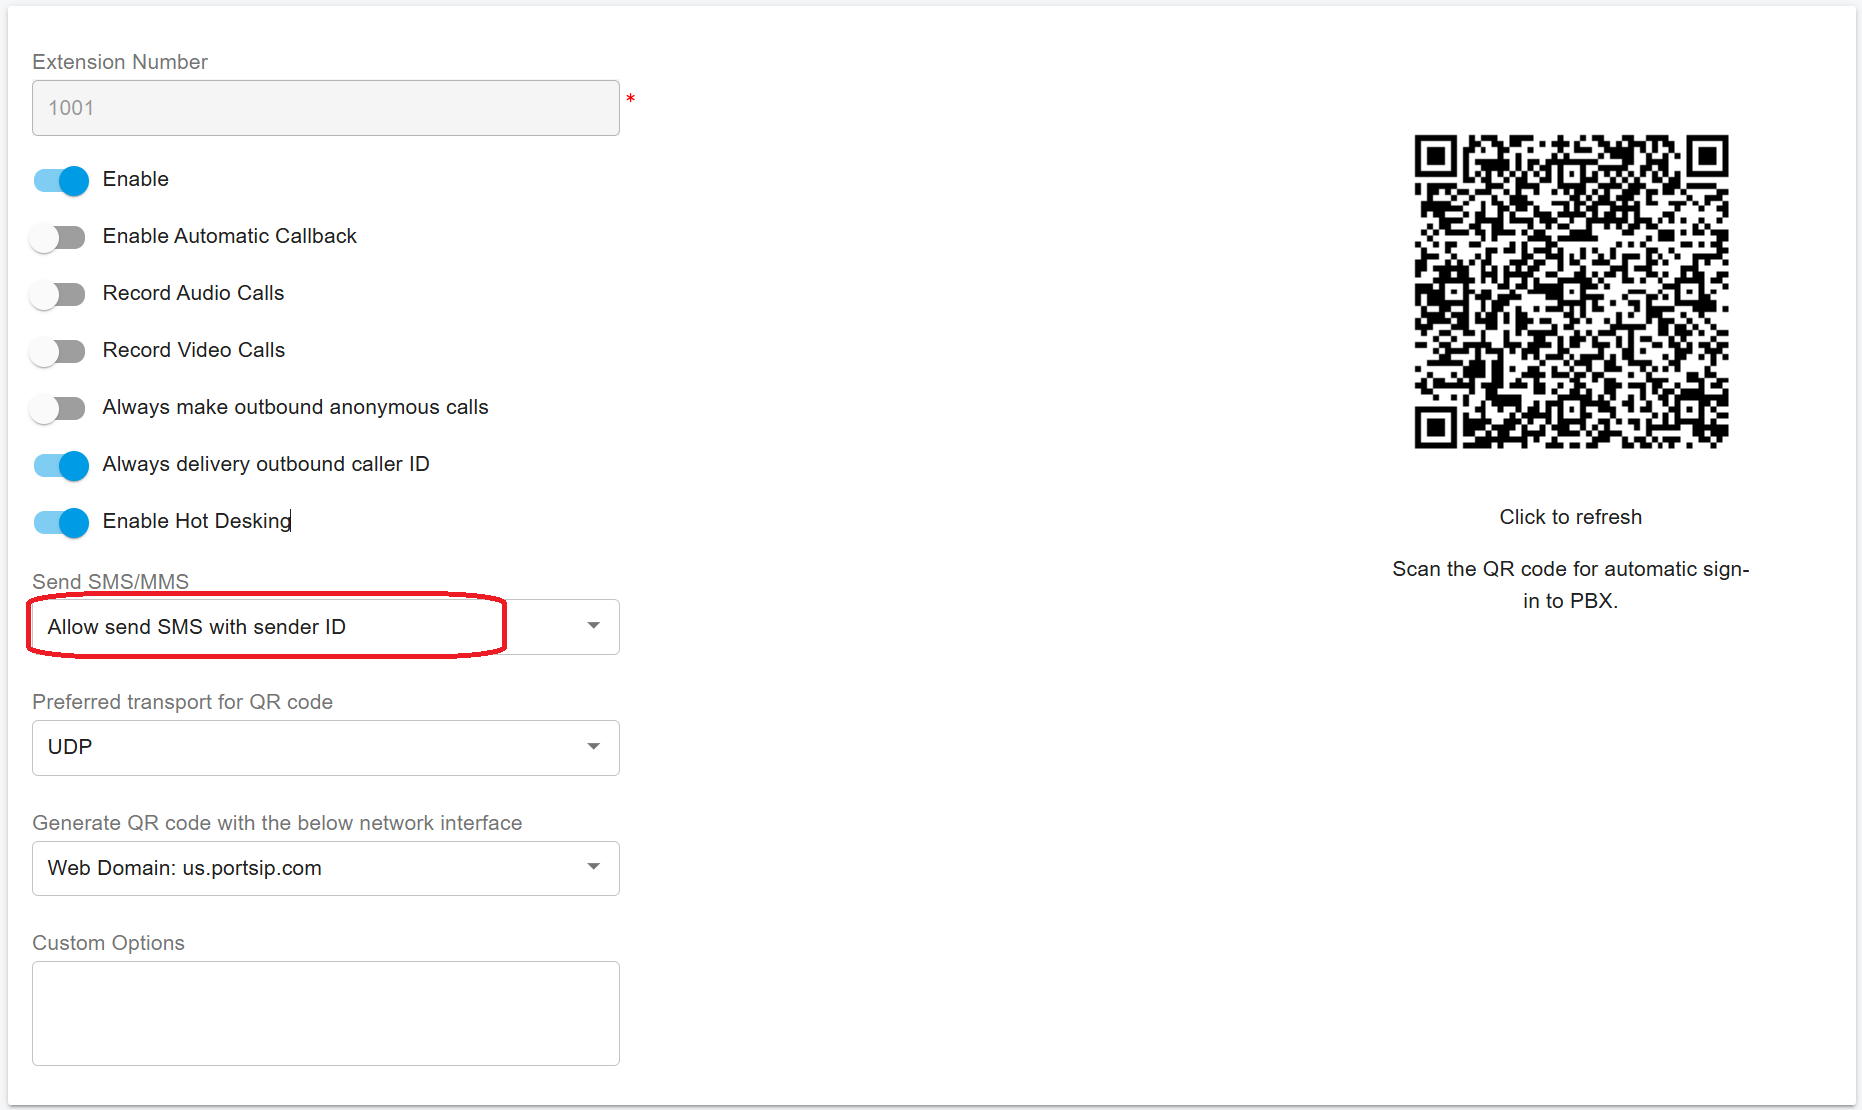Click the 'Click to refresh' text
The image size is (1862, 1110).
1570,517
